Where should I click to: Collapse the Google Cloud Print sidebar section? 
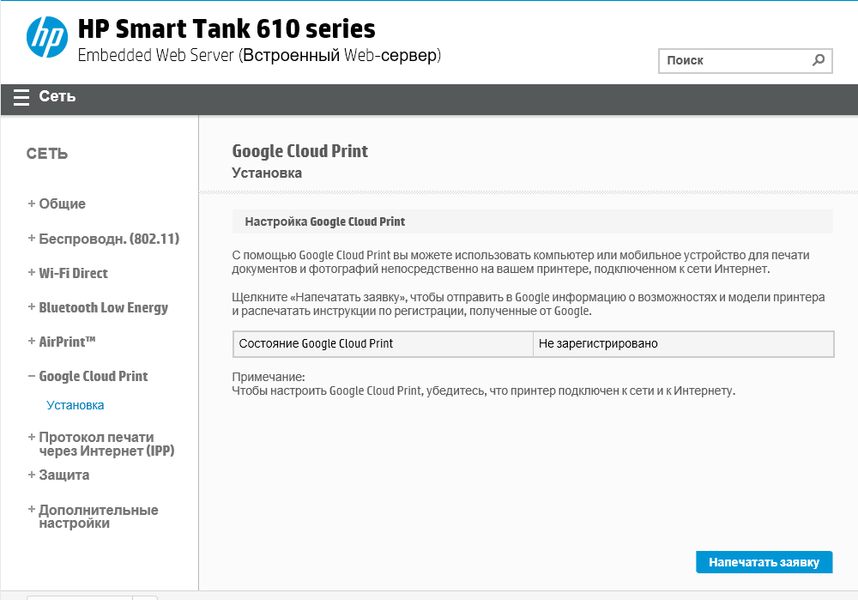(x=93, y=377)
